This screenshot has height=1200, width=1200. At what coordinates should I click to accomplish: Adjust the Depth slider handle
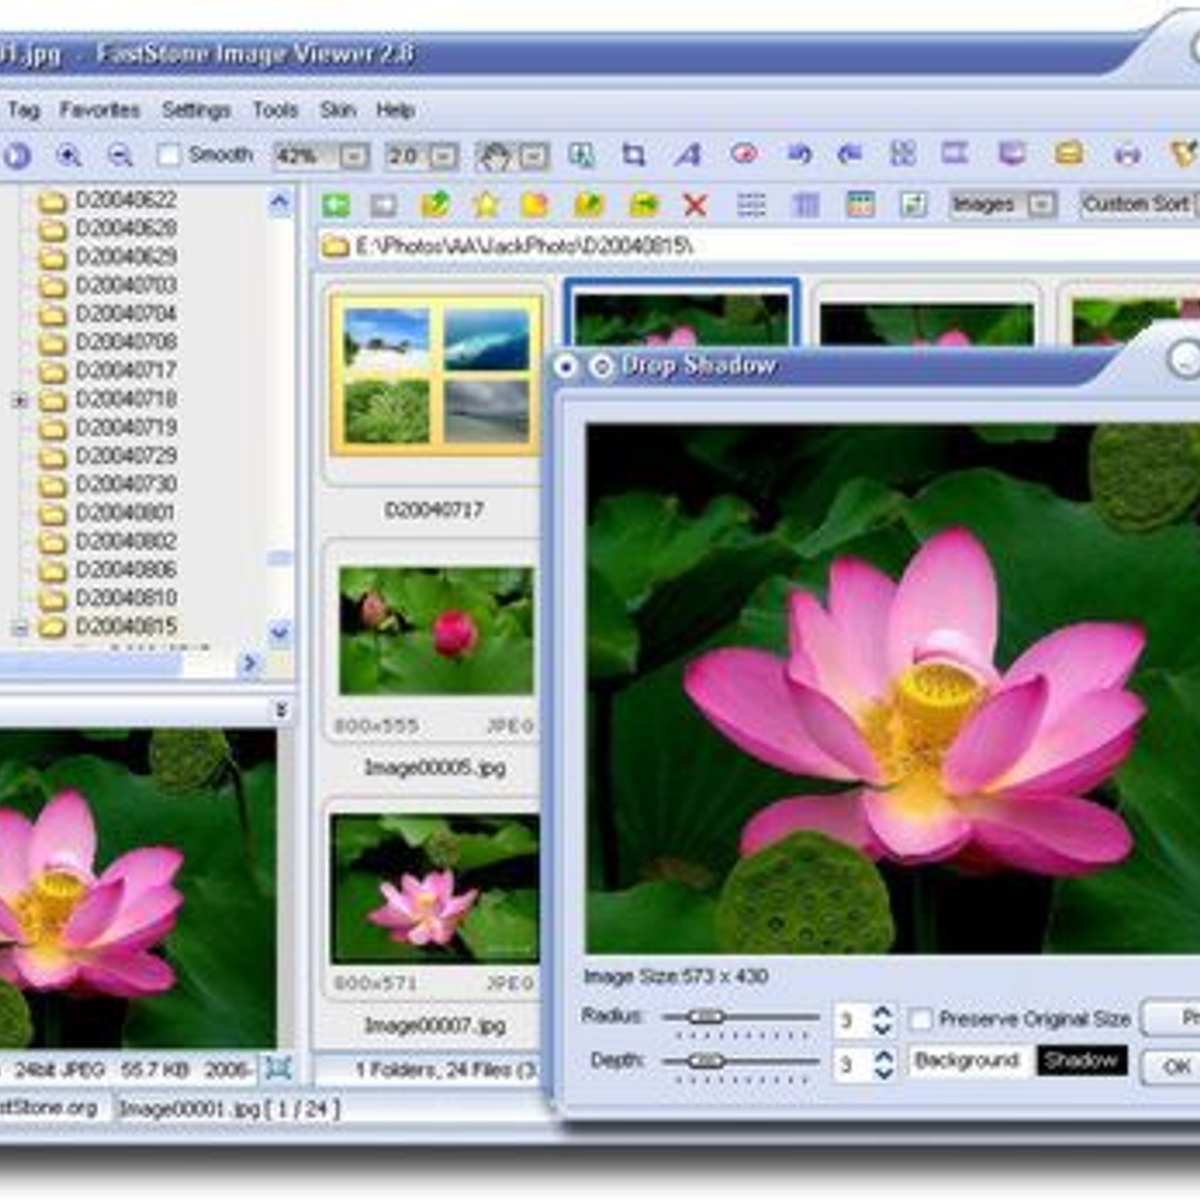click(x=706, y=1061)
